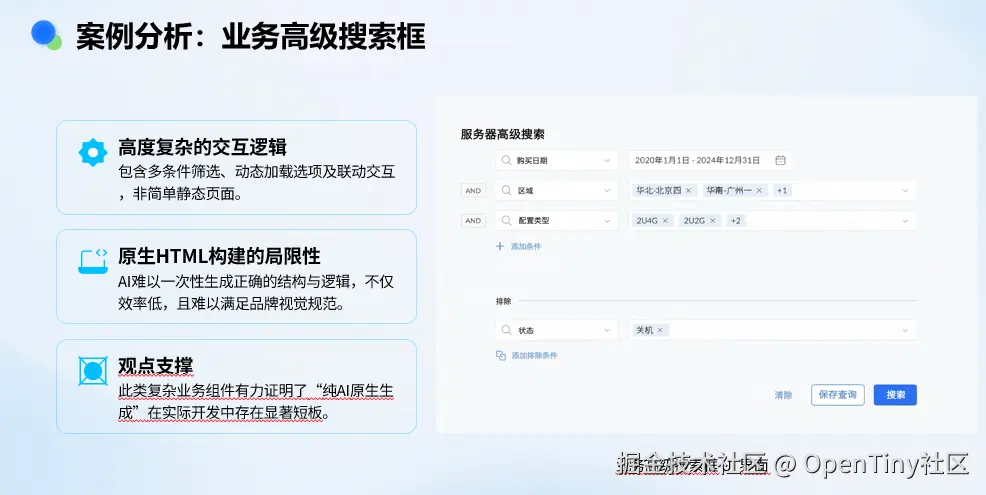This screenshot has height=495, width=986.
Task: Click the target icon on 观点支撑 card
Action: 93,371
